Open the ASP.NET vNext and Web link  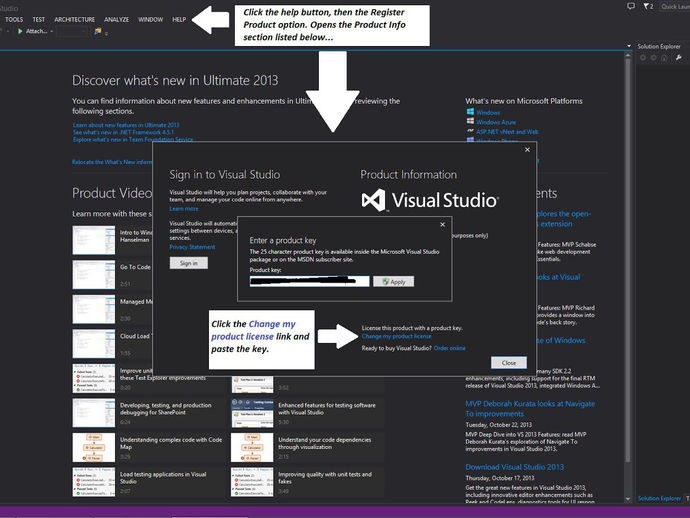(x=507, y=132)
